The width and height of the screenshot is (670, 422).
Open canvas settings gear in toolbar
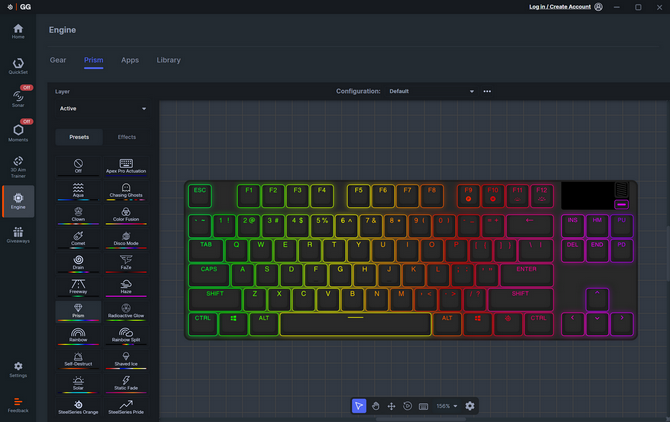pyautogui.click(x=470, y=406)
